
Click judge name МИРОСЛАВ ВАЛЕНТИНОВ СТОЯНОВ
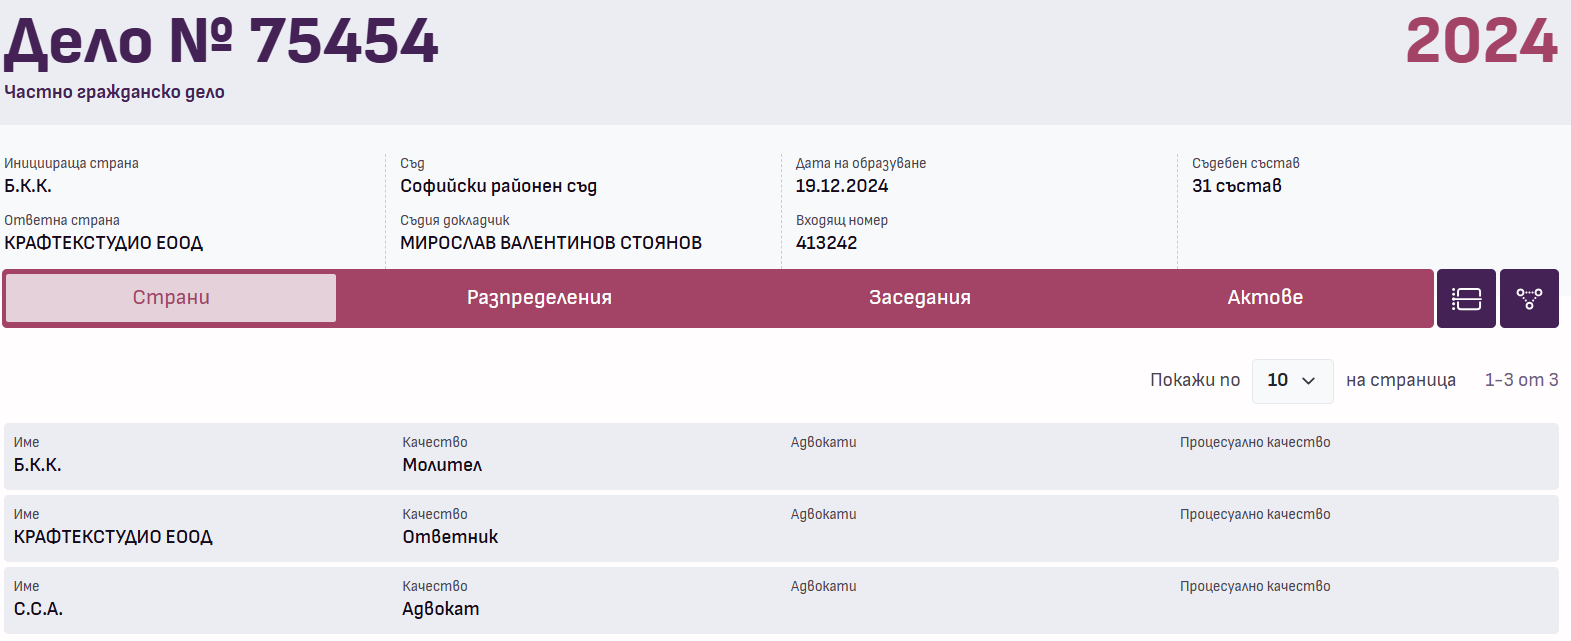click(x=550, y=243)
